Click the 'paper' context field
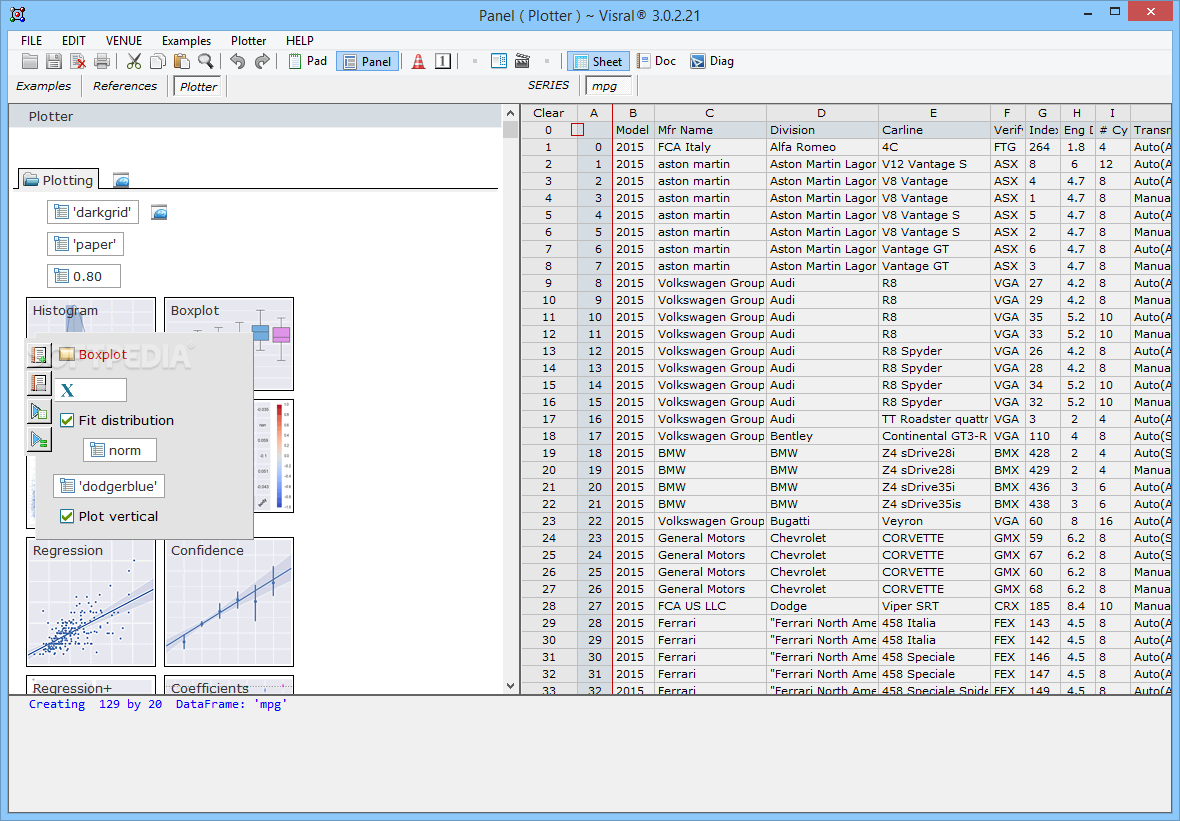 tap(85, 245)
